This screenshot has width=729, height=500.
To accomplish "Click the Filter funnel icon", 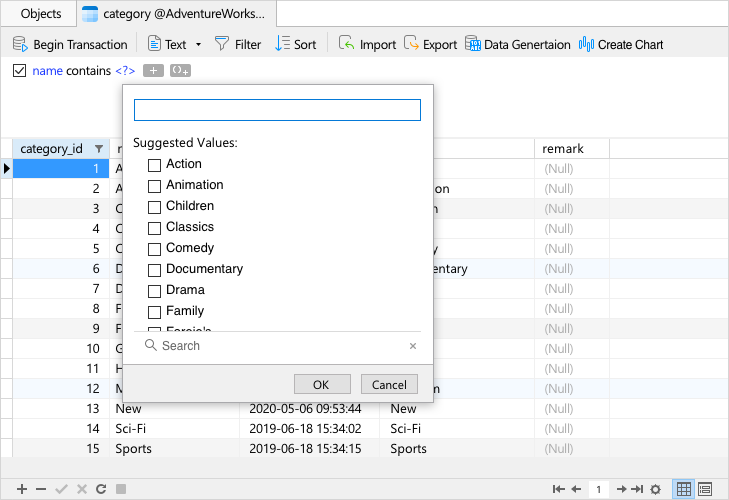I will [222, 44].
